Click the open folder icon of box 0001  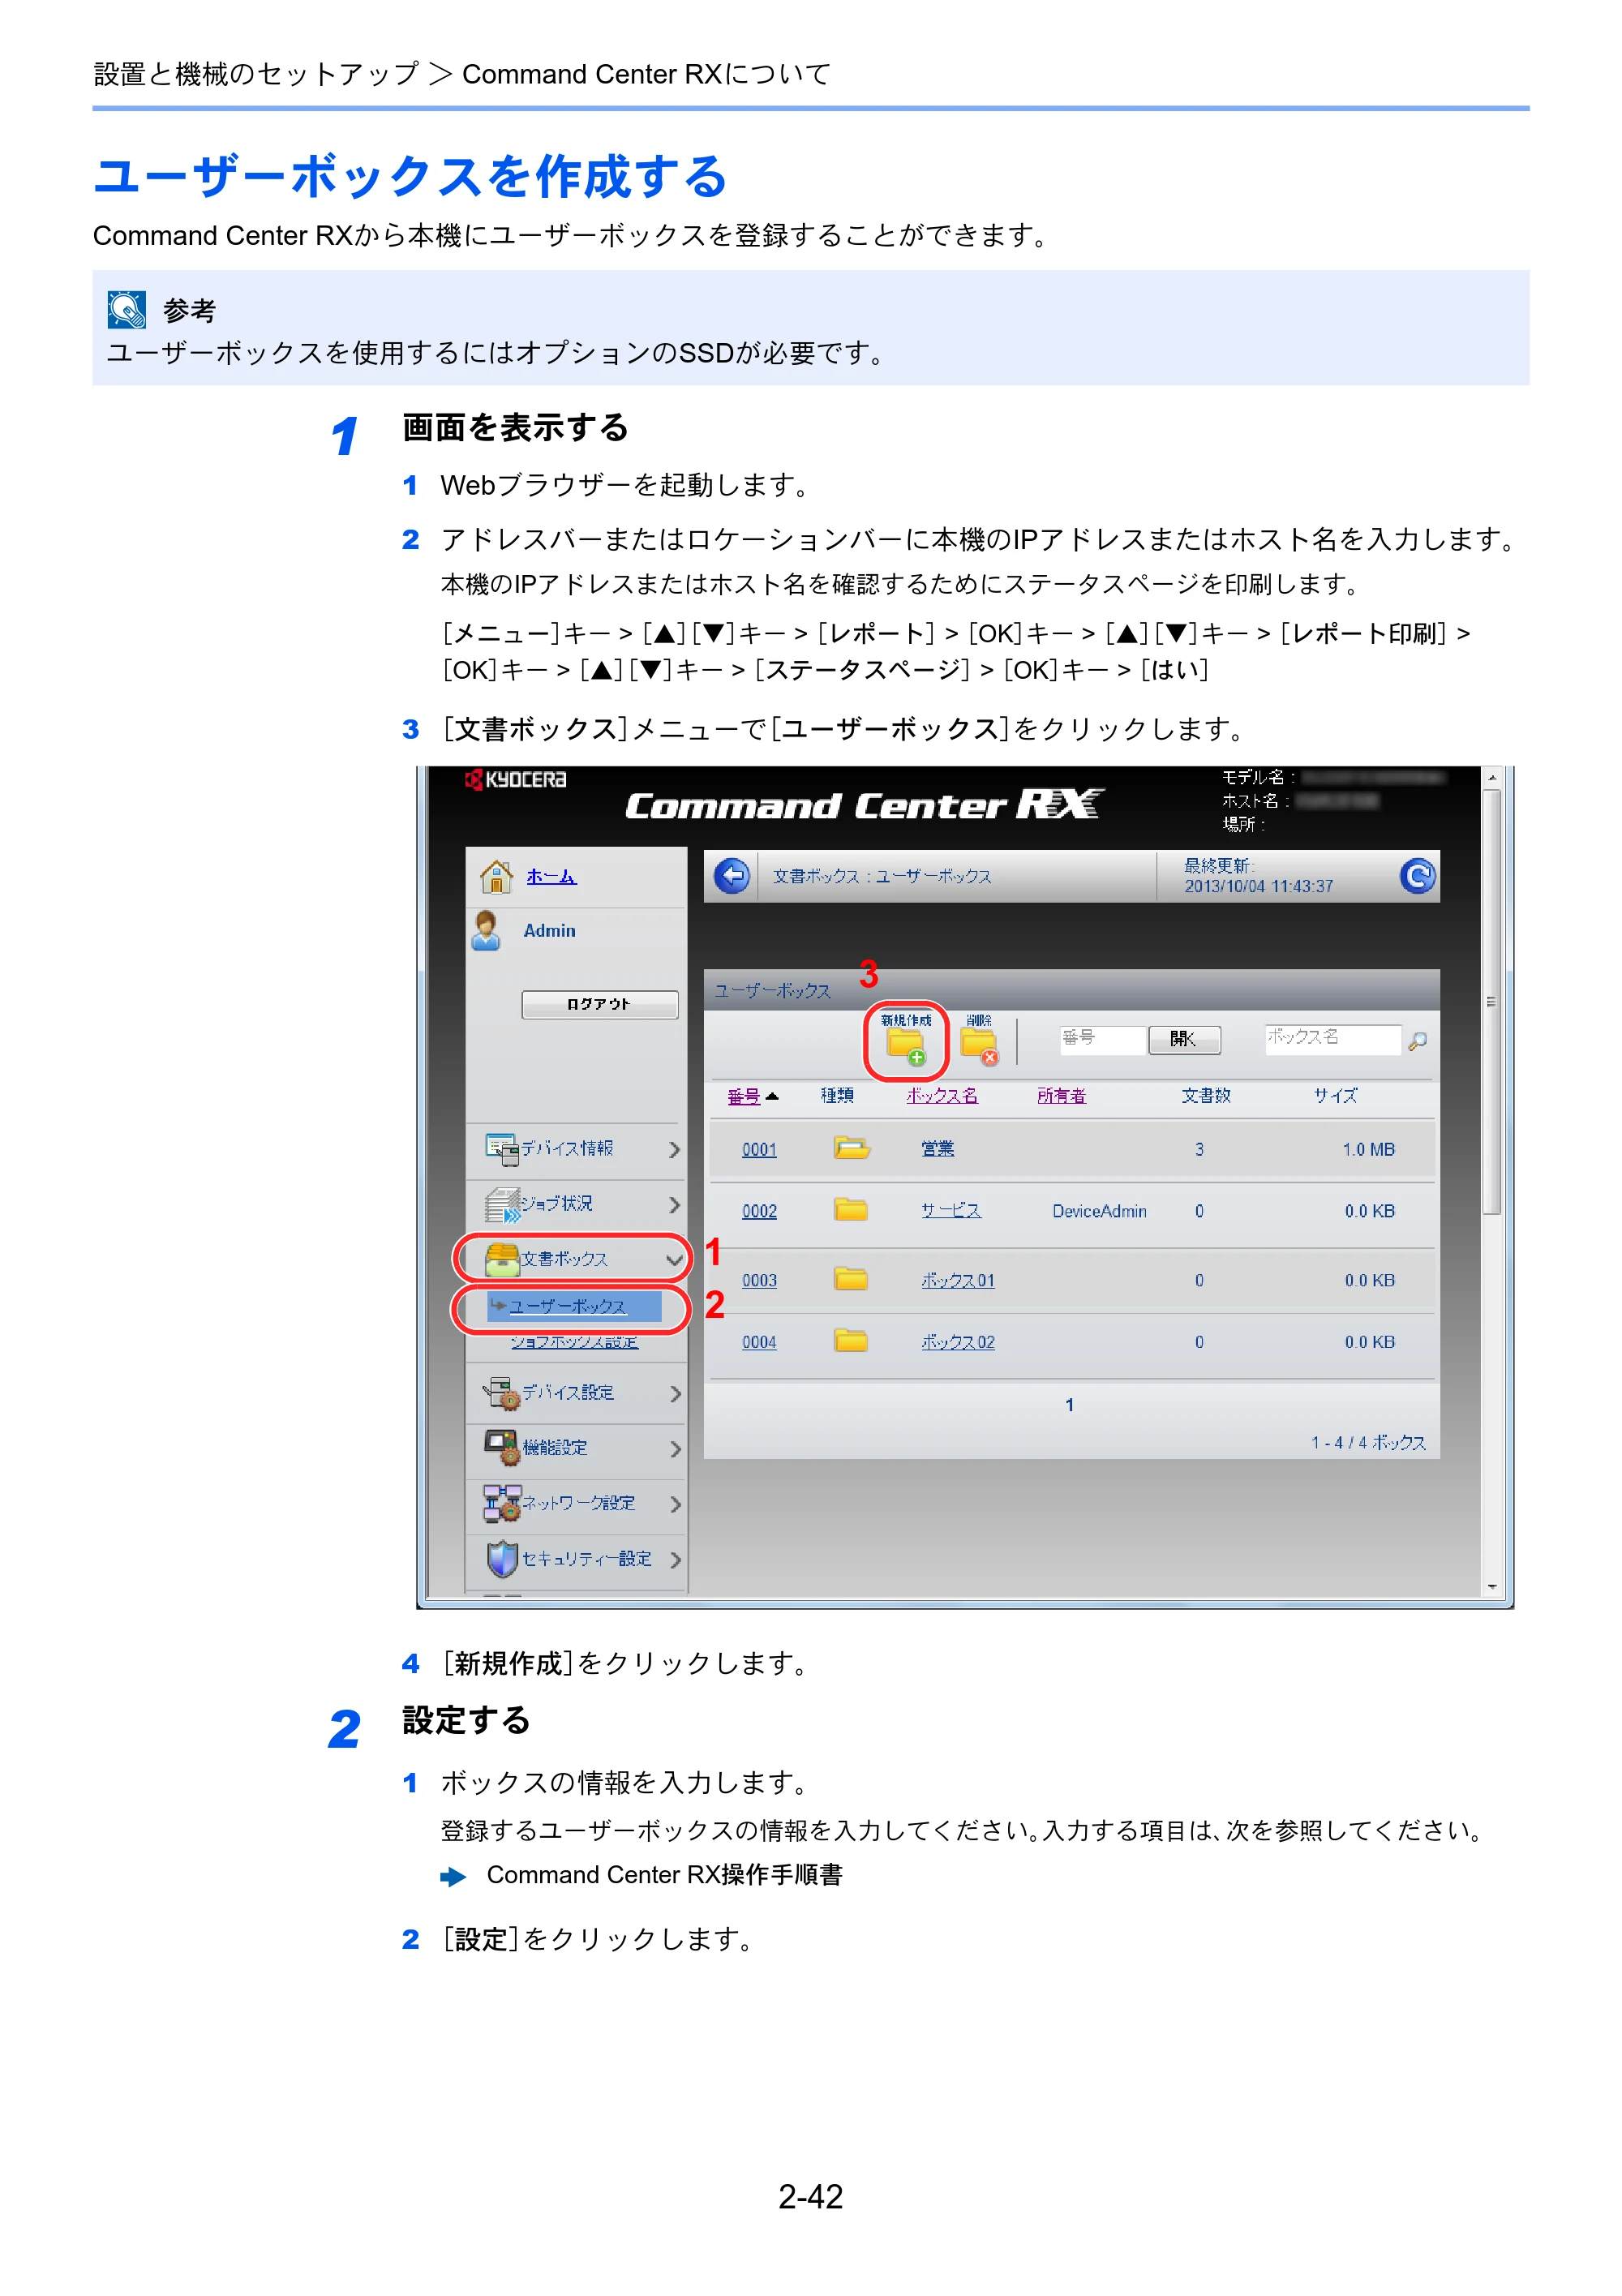(851, 1148)
